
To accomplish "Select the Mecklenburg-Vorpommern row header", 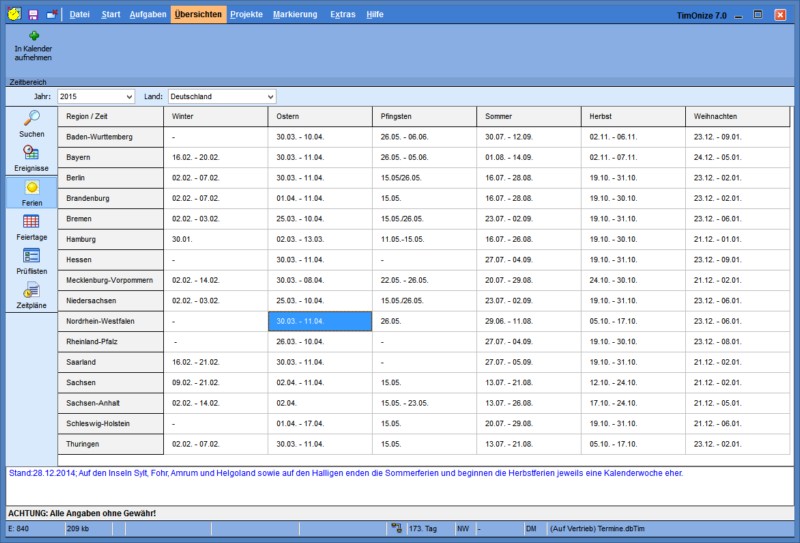I will [x=111, y=280].
